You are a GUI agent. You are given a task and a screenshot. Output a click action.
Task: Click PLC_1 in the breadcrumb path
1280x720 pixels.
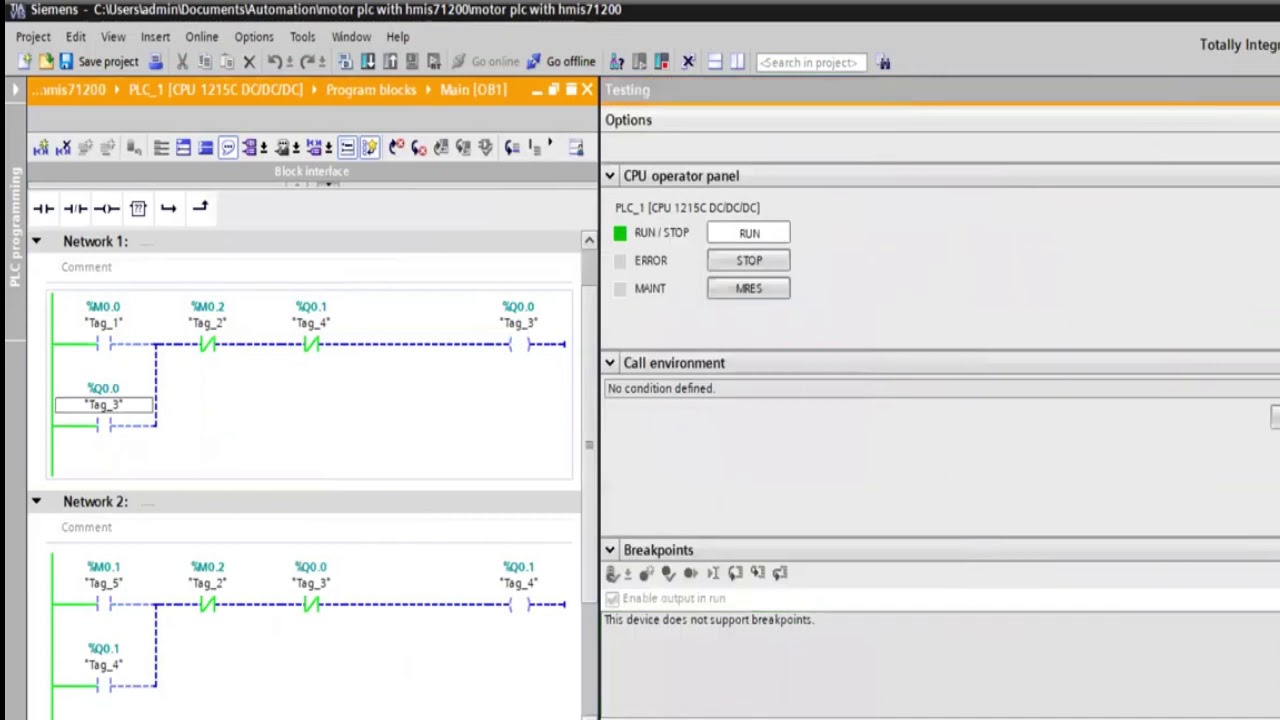click(215, 90)
